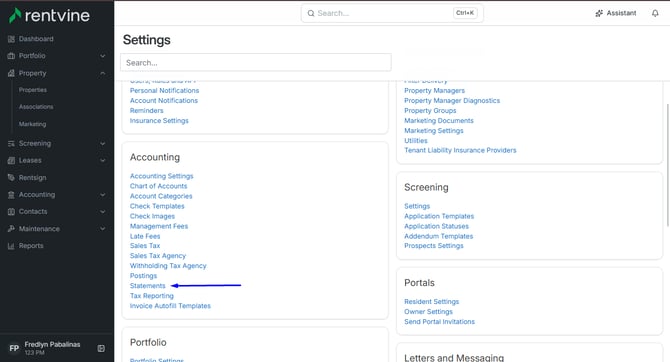Open Property Groups link
This screenshot has height=362, width=670.
click(x=430, y=111)
